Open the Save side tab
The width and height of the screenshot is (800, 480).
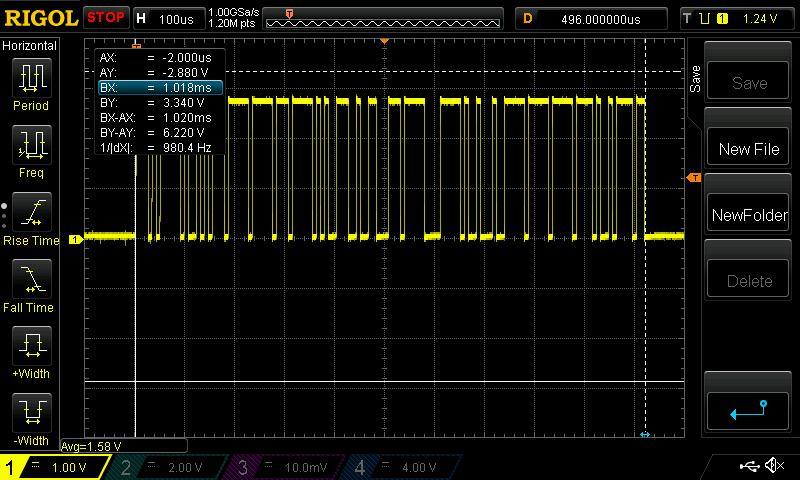696,81
